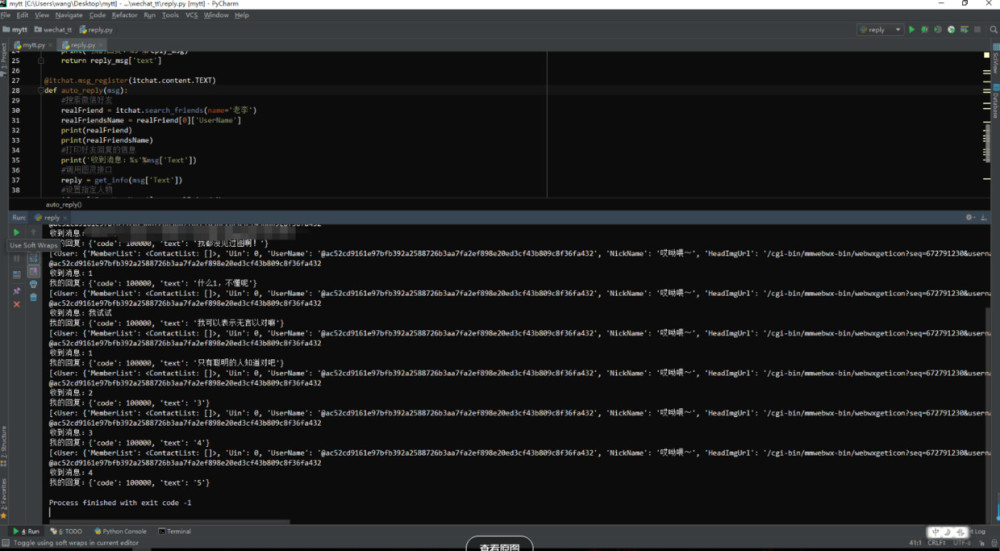Open the reply run configuration dropdown

coord(880,29)
